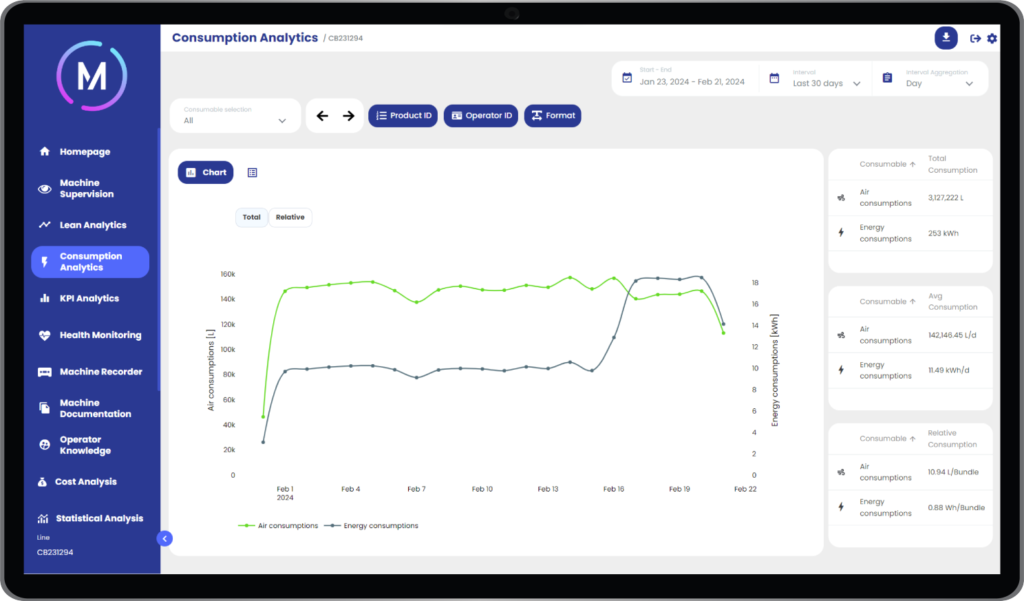The width and height of the screenshot is (1024, 601).
Task: Click the 253 kWh value
Action: pos(943,233)
